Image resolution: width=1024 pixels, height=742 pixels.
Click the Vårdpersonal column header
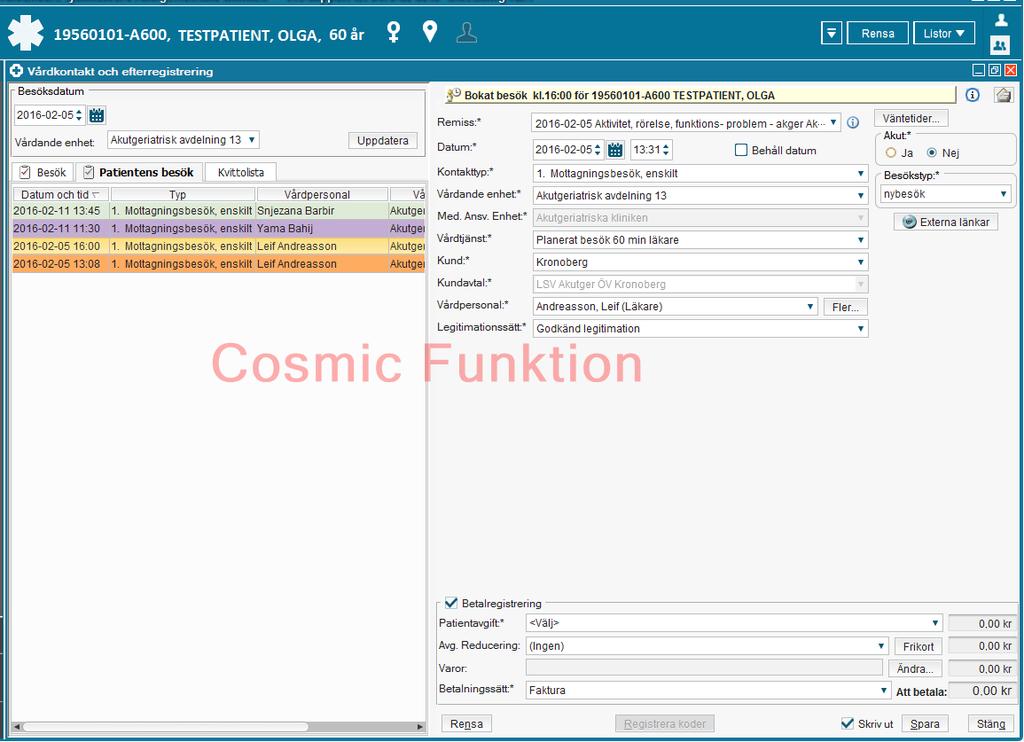323,194
